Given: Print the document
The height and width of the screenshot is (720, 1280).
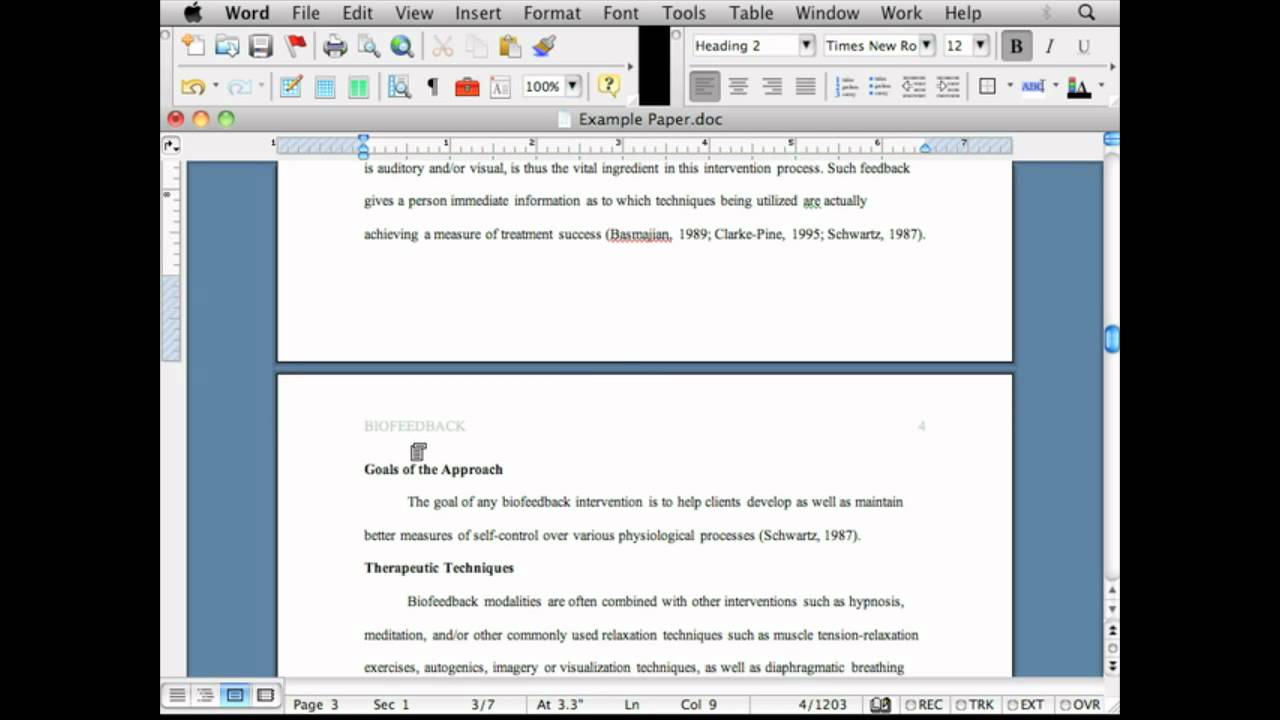Looking at the screenshot, I should click(x=335, y=45).
